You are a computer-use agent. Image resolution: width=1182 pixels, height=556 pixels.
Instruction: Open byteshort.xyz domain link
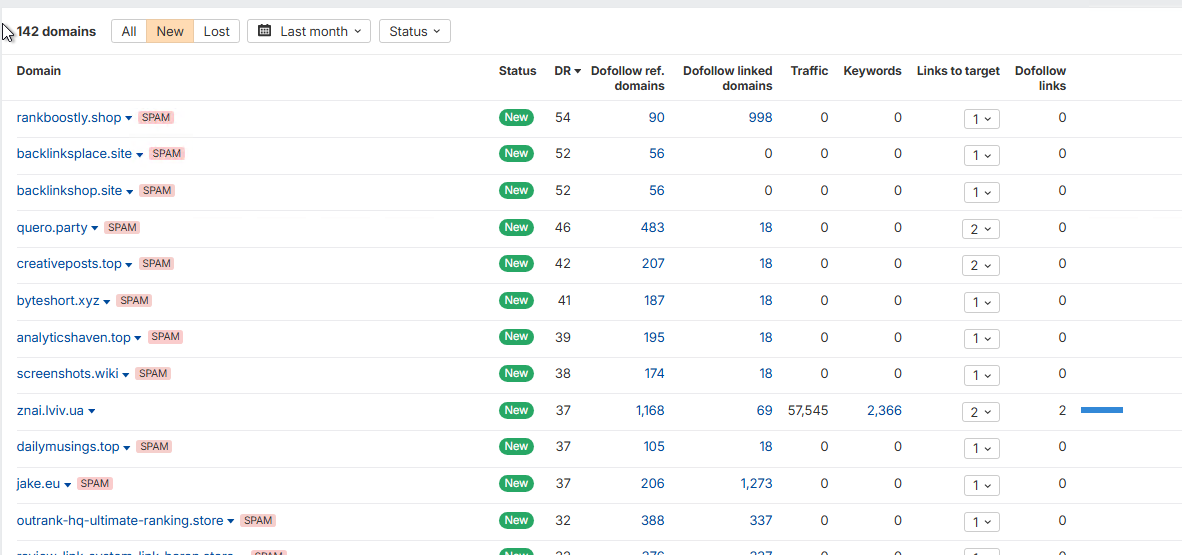(58, 300)
